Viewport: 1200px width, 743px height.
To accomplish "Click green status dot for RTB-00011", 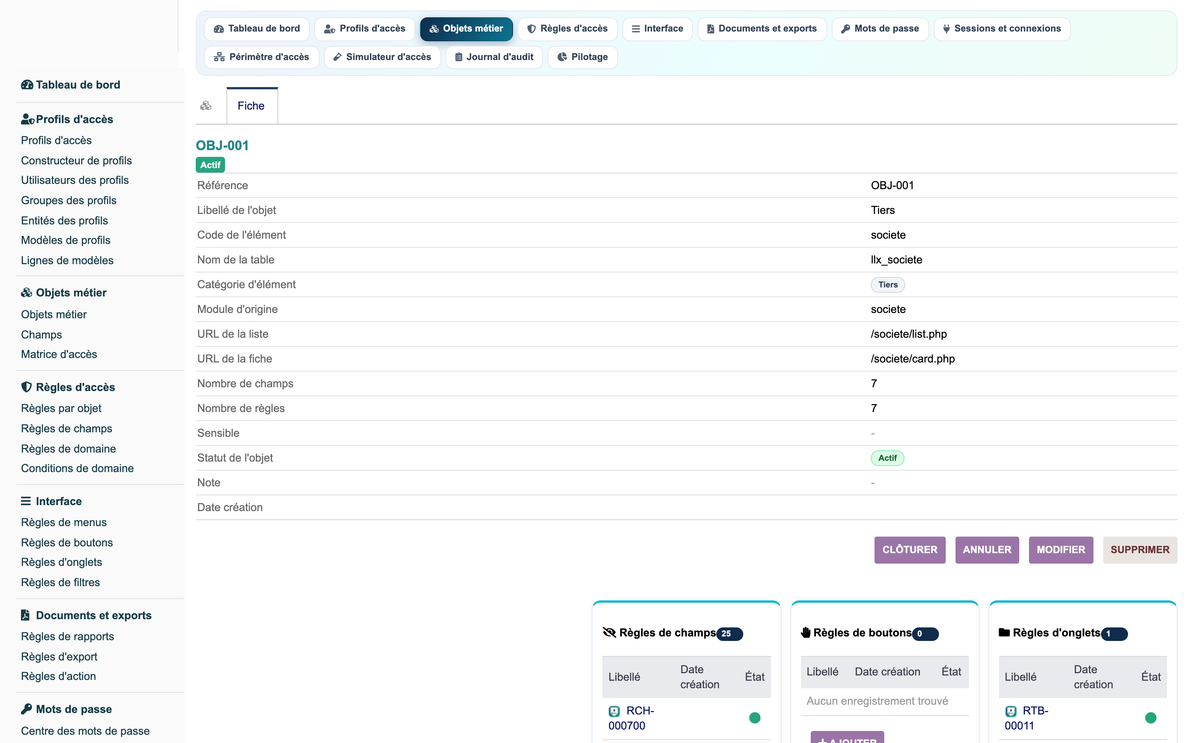I will 1151,718.
